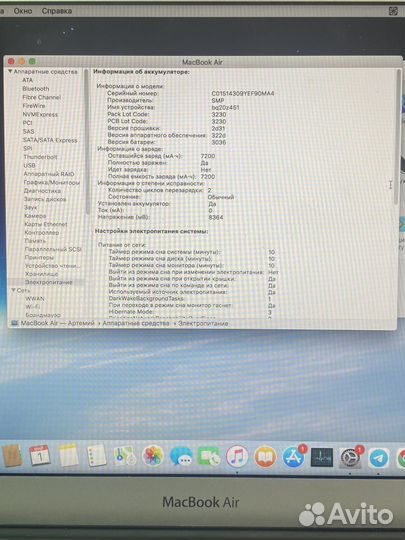Image resolution: width=405 pixels, height=540 pixels.
Task: Launch FaceTime from the Dock
Action: [209, 457]
